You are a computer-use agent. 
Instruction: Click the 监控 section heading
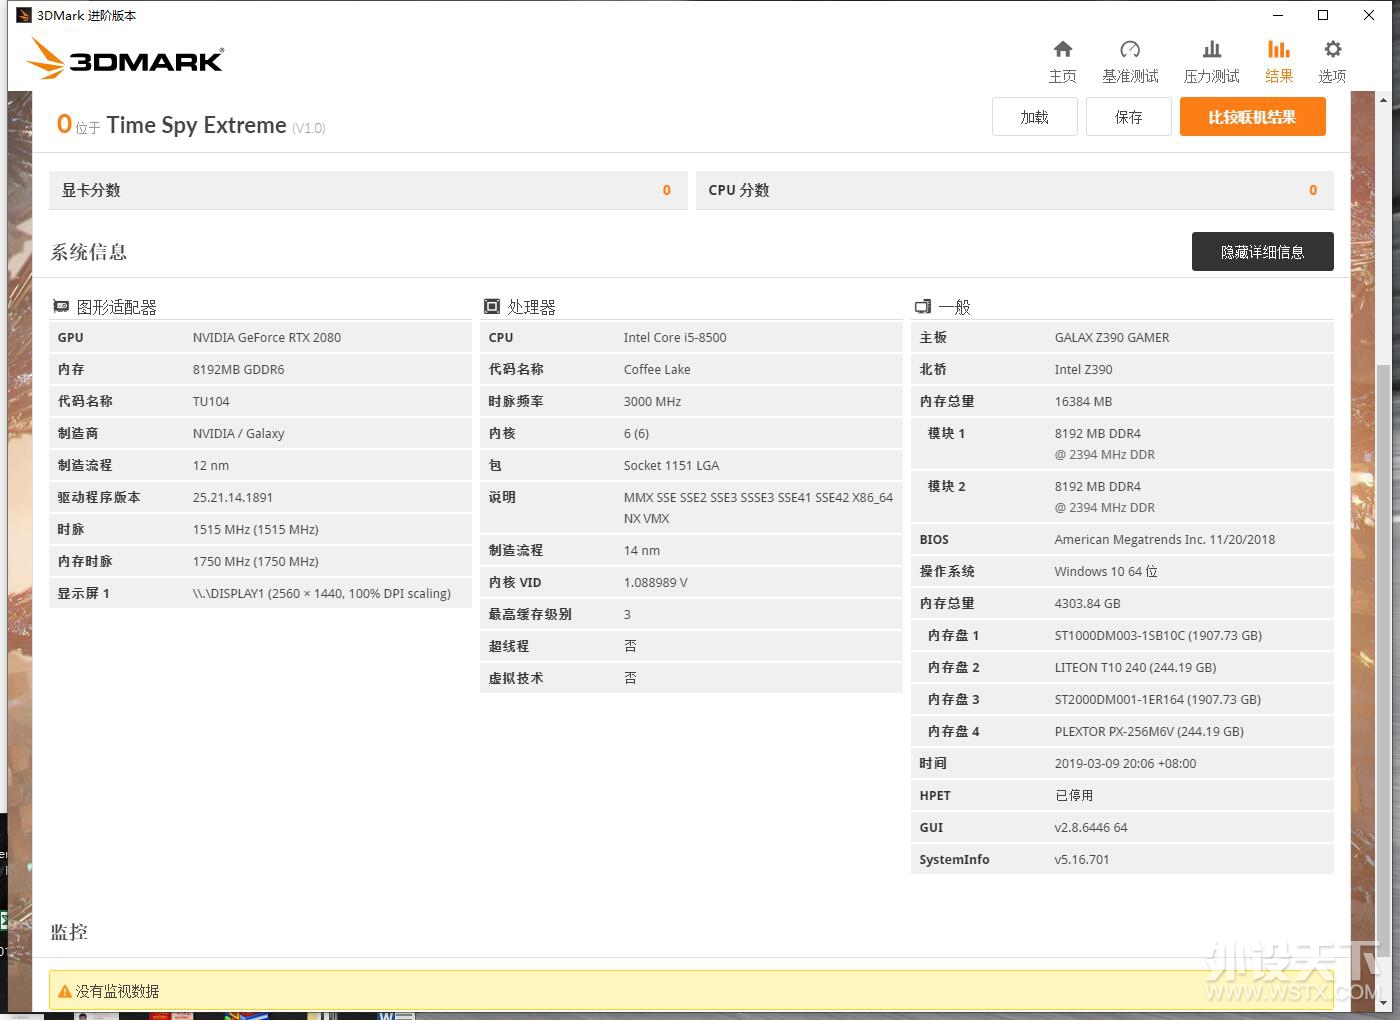pyautogui.click(x=69, y=932)
